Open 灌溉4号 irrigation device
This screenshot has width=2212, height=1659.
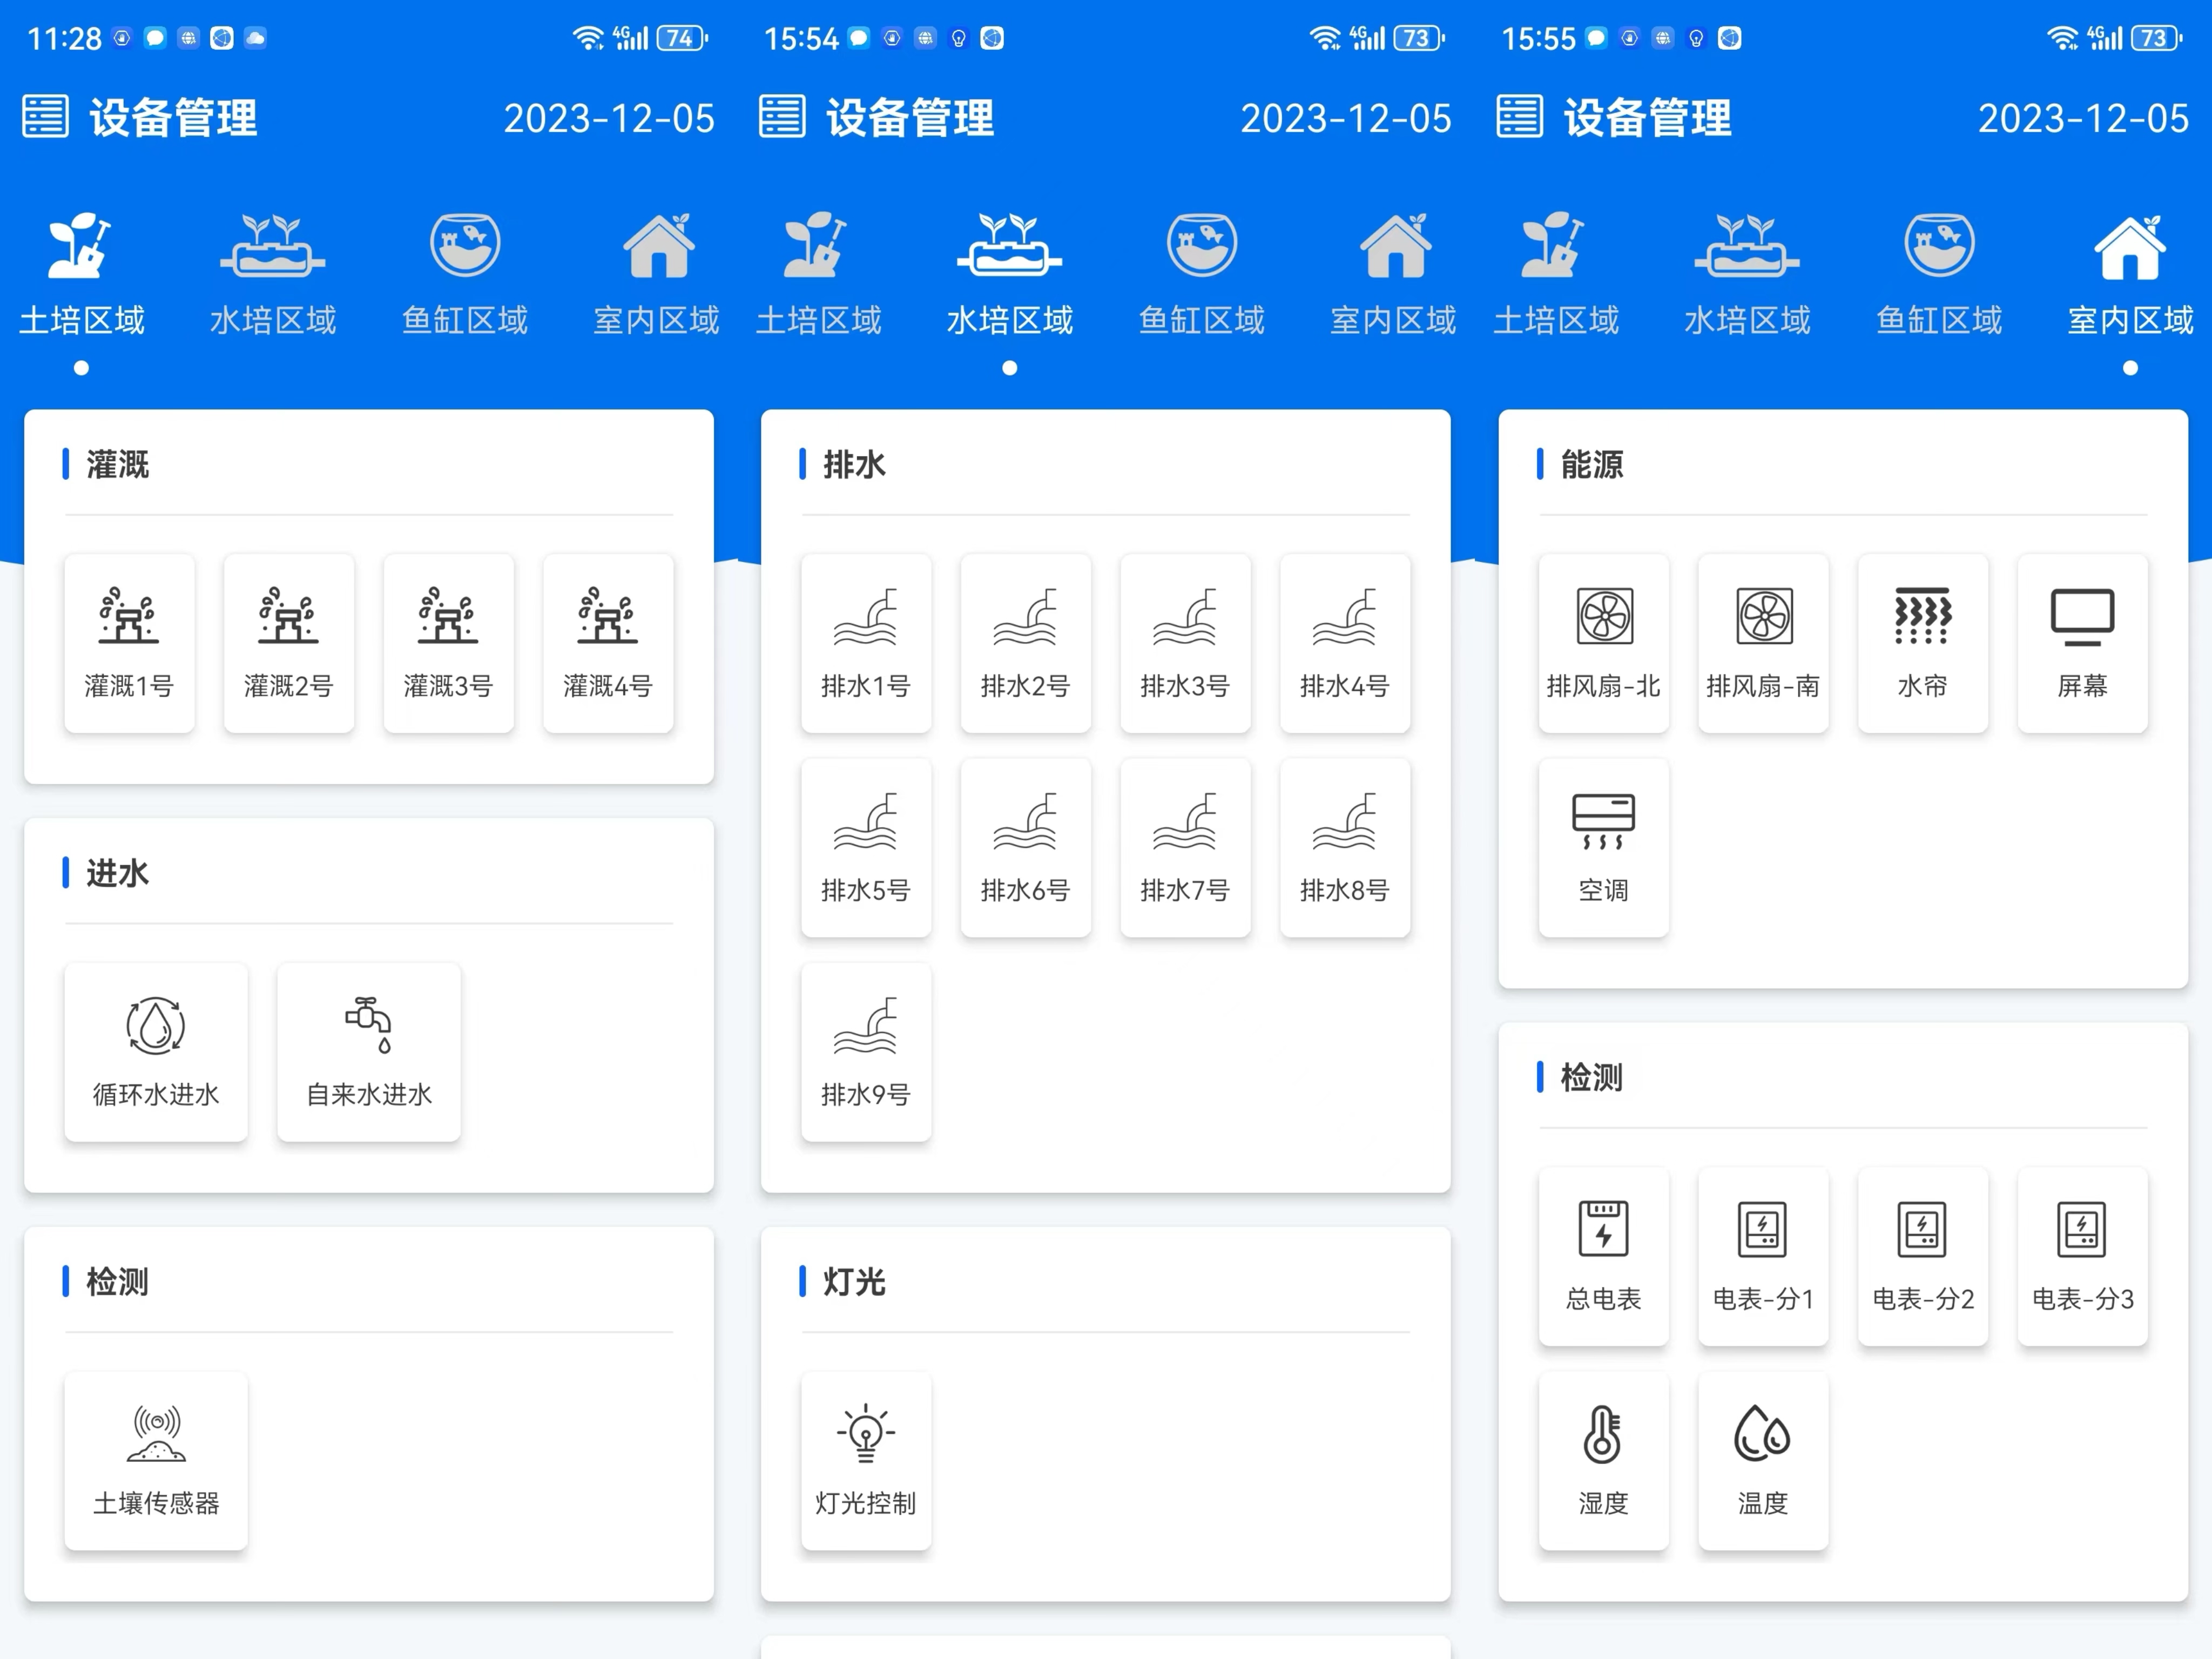tap(608, 643)
